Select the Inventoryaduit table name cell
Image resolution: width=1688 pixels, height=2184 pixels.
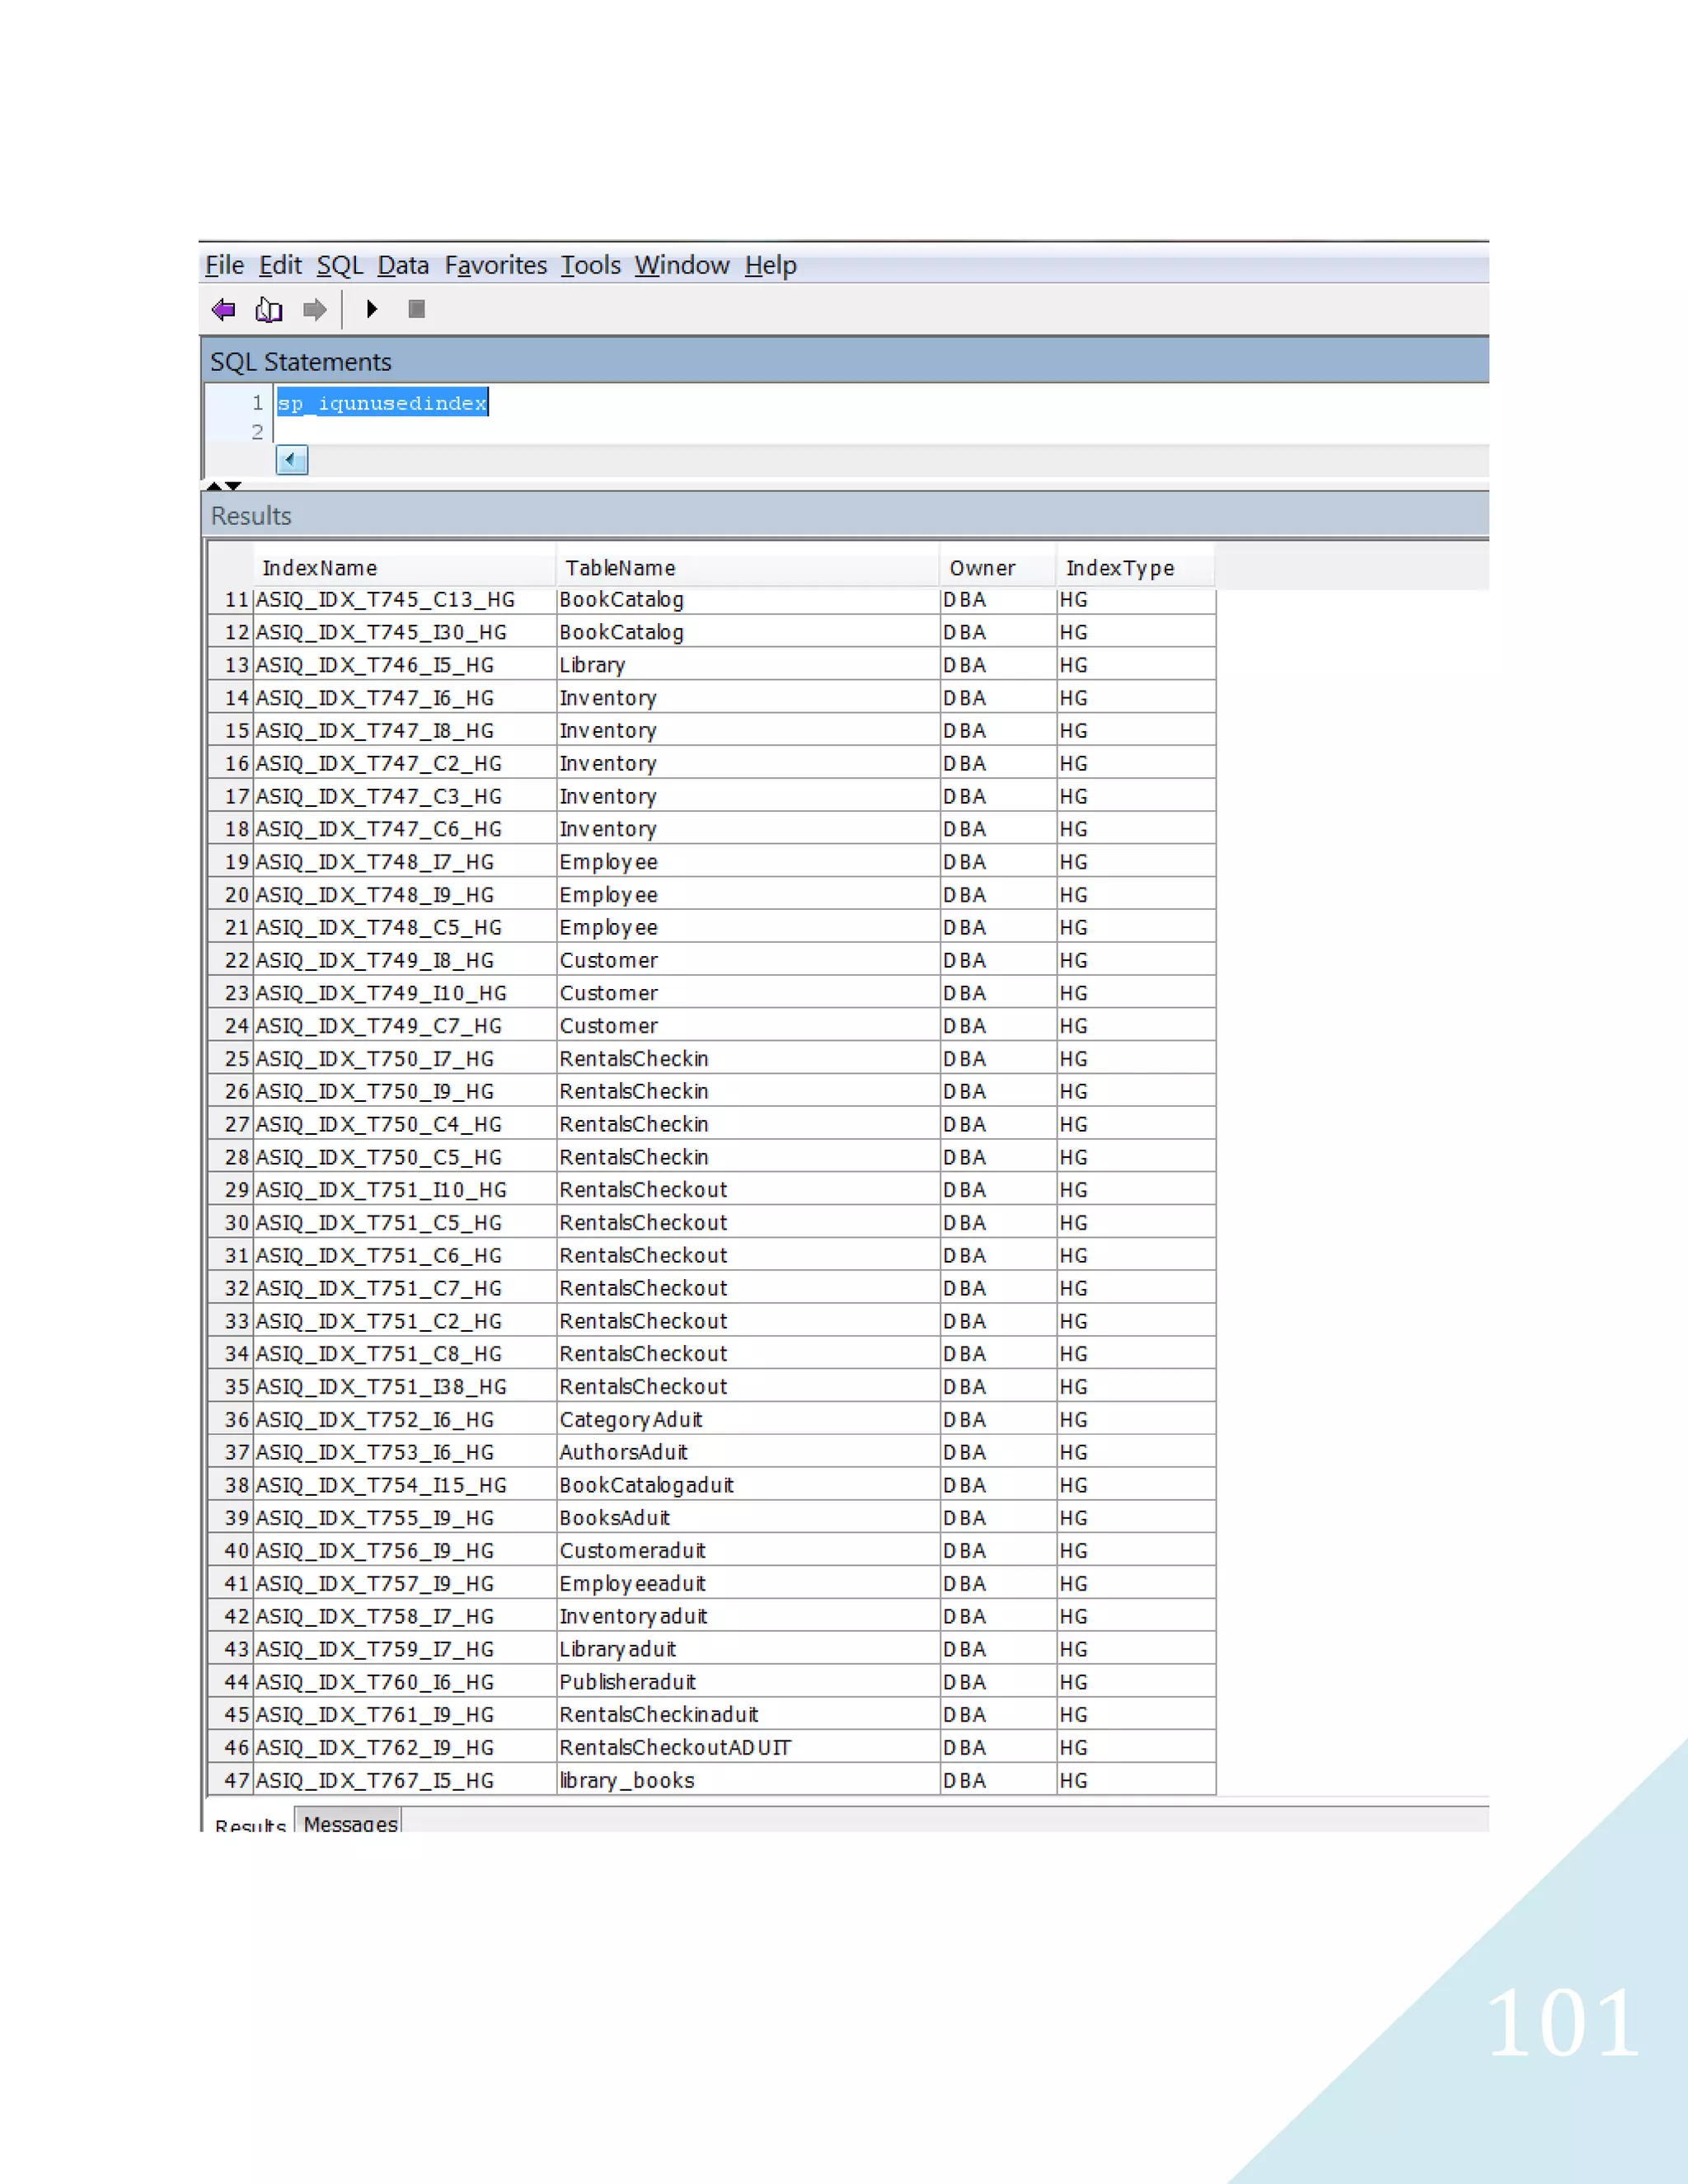(747, 1616)
